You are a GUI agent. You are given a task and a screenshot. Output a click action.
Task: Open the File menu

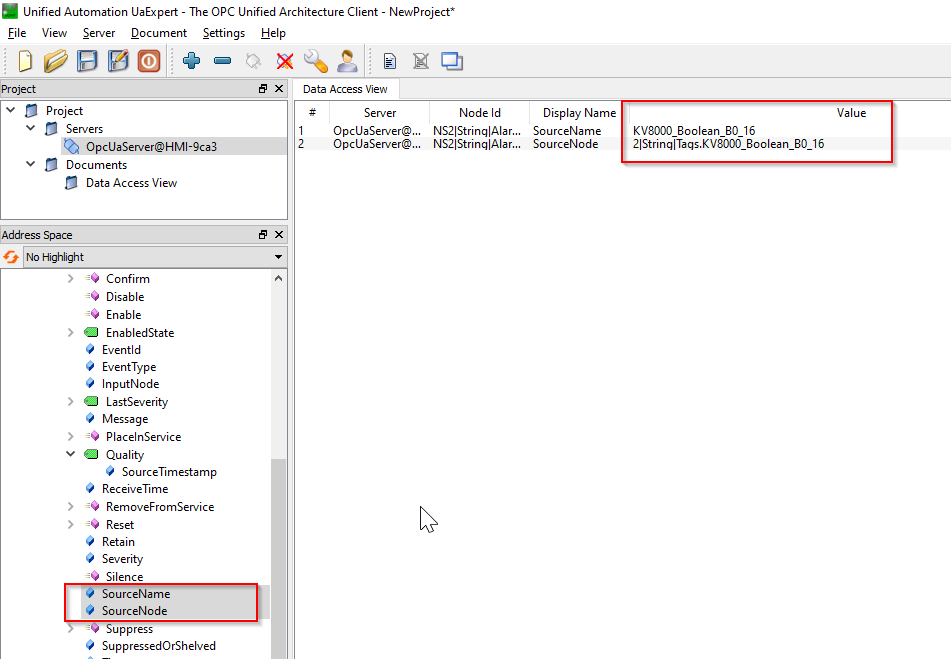click(x=17, y=33)
